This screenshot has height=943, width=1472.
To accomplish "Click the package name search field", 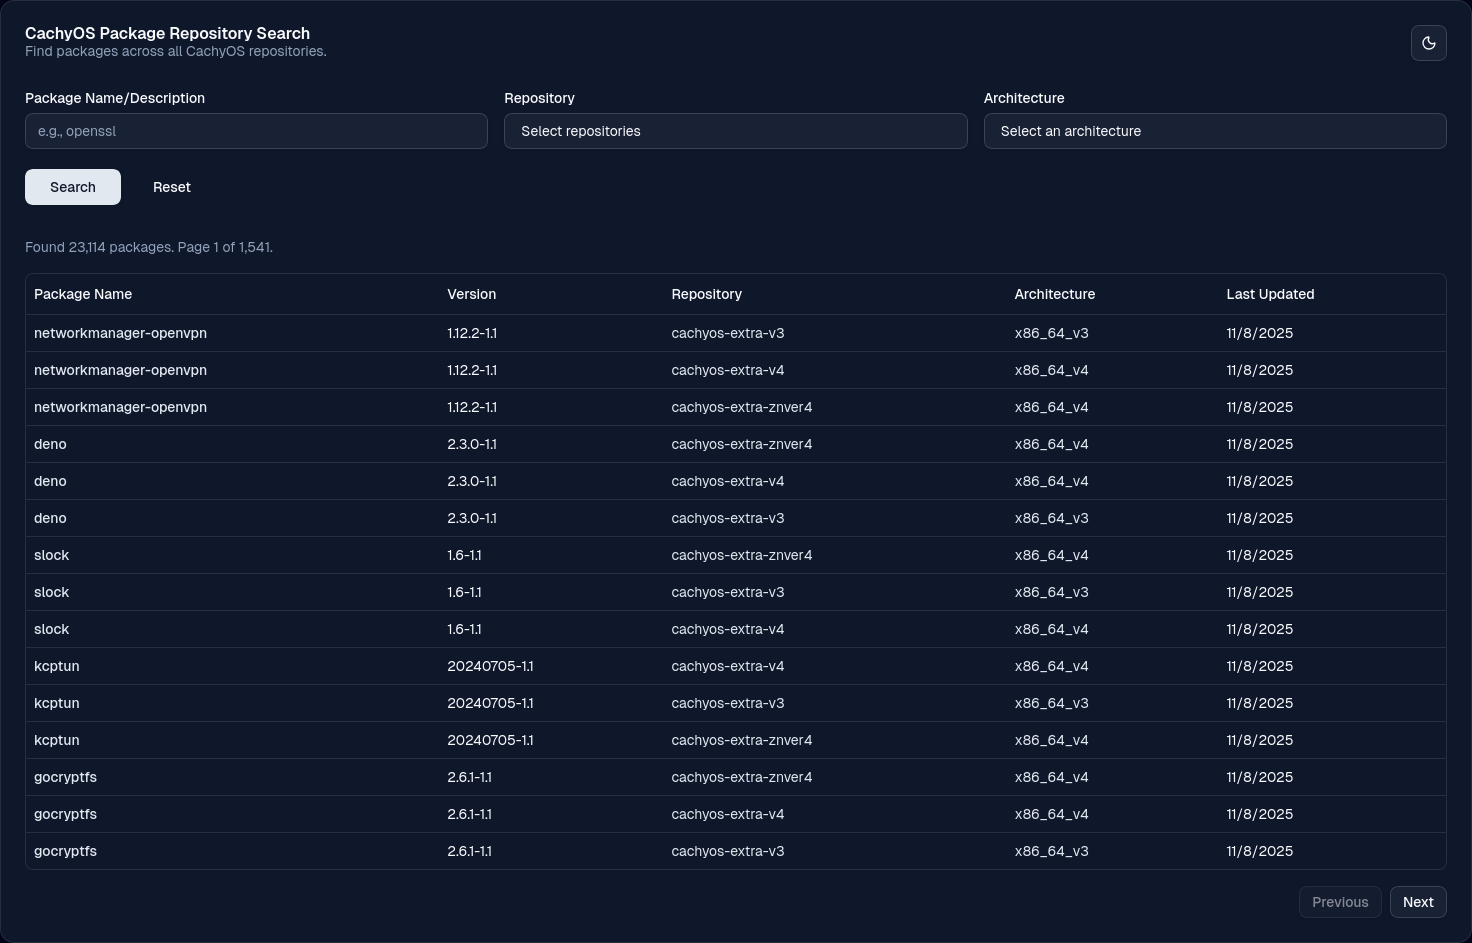I will point(256,131).
